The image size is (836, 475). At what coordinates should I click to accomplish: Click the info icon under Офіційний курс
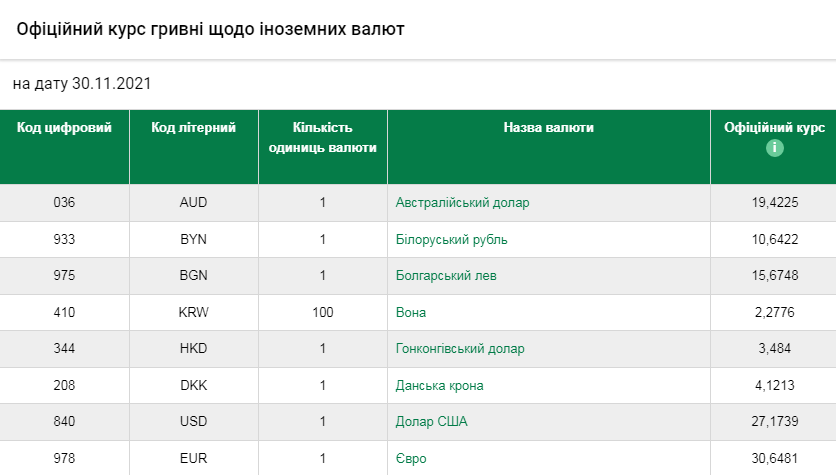[774, 148]
